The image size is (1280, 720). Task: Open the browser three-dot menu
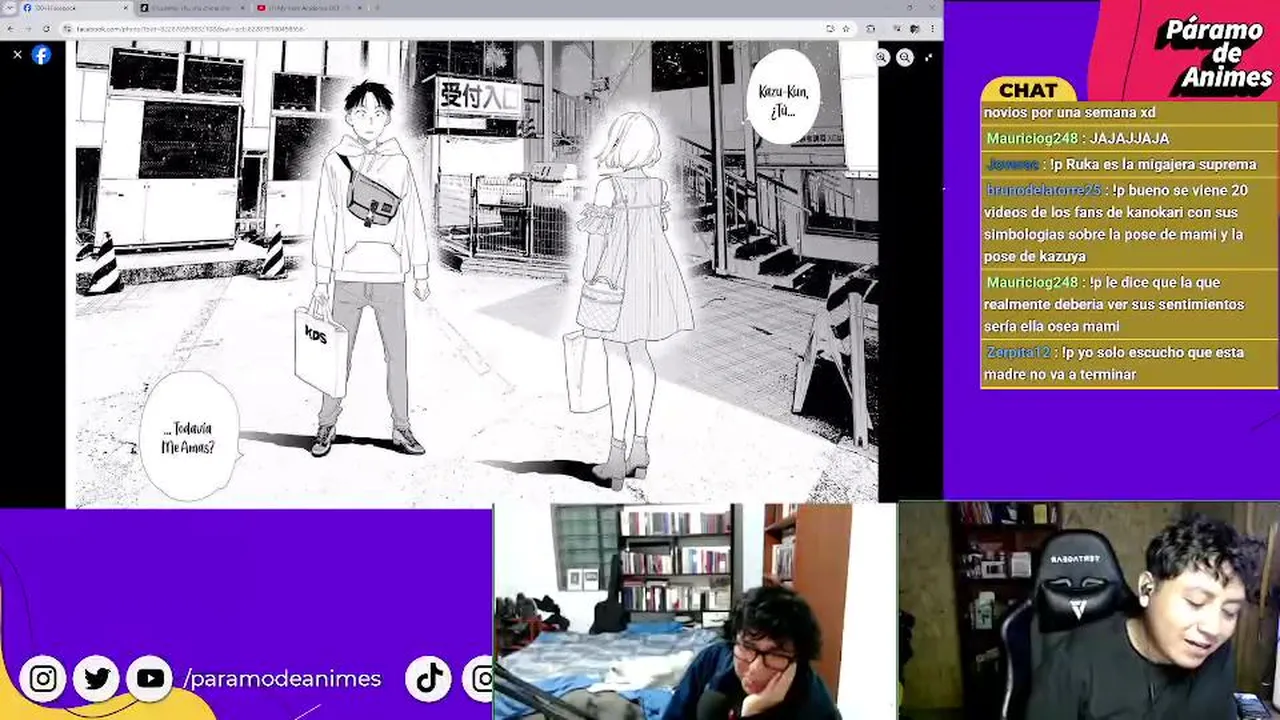[x=932, y=28]
